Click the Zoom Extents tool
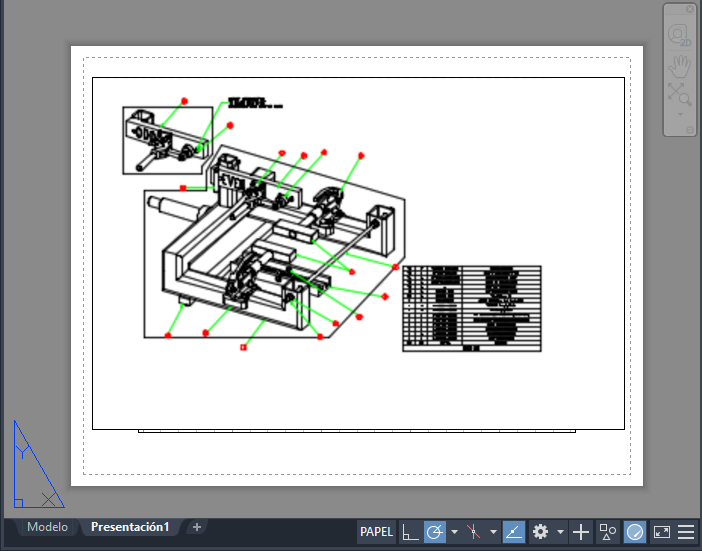702x551 pixels. pyautogui.click(x=679, y=94)
